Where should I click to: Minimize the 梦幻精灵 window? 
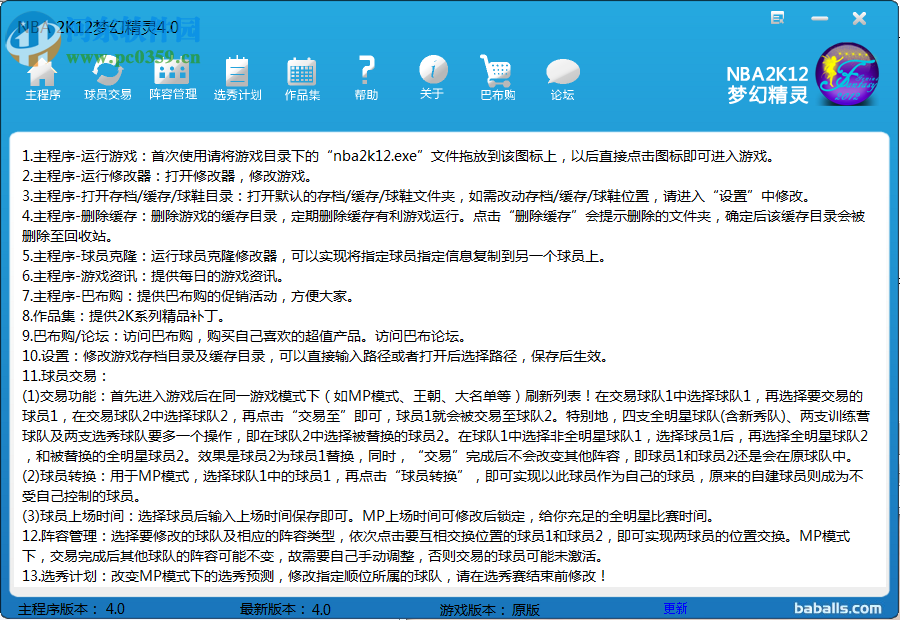tap(820, 19)
